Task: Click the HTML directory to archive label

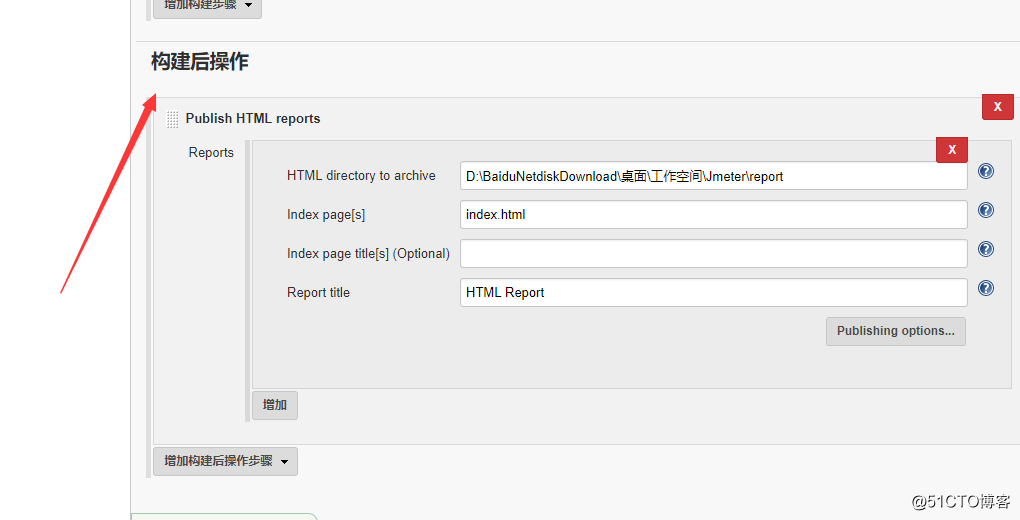Action: coord(361,176)
